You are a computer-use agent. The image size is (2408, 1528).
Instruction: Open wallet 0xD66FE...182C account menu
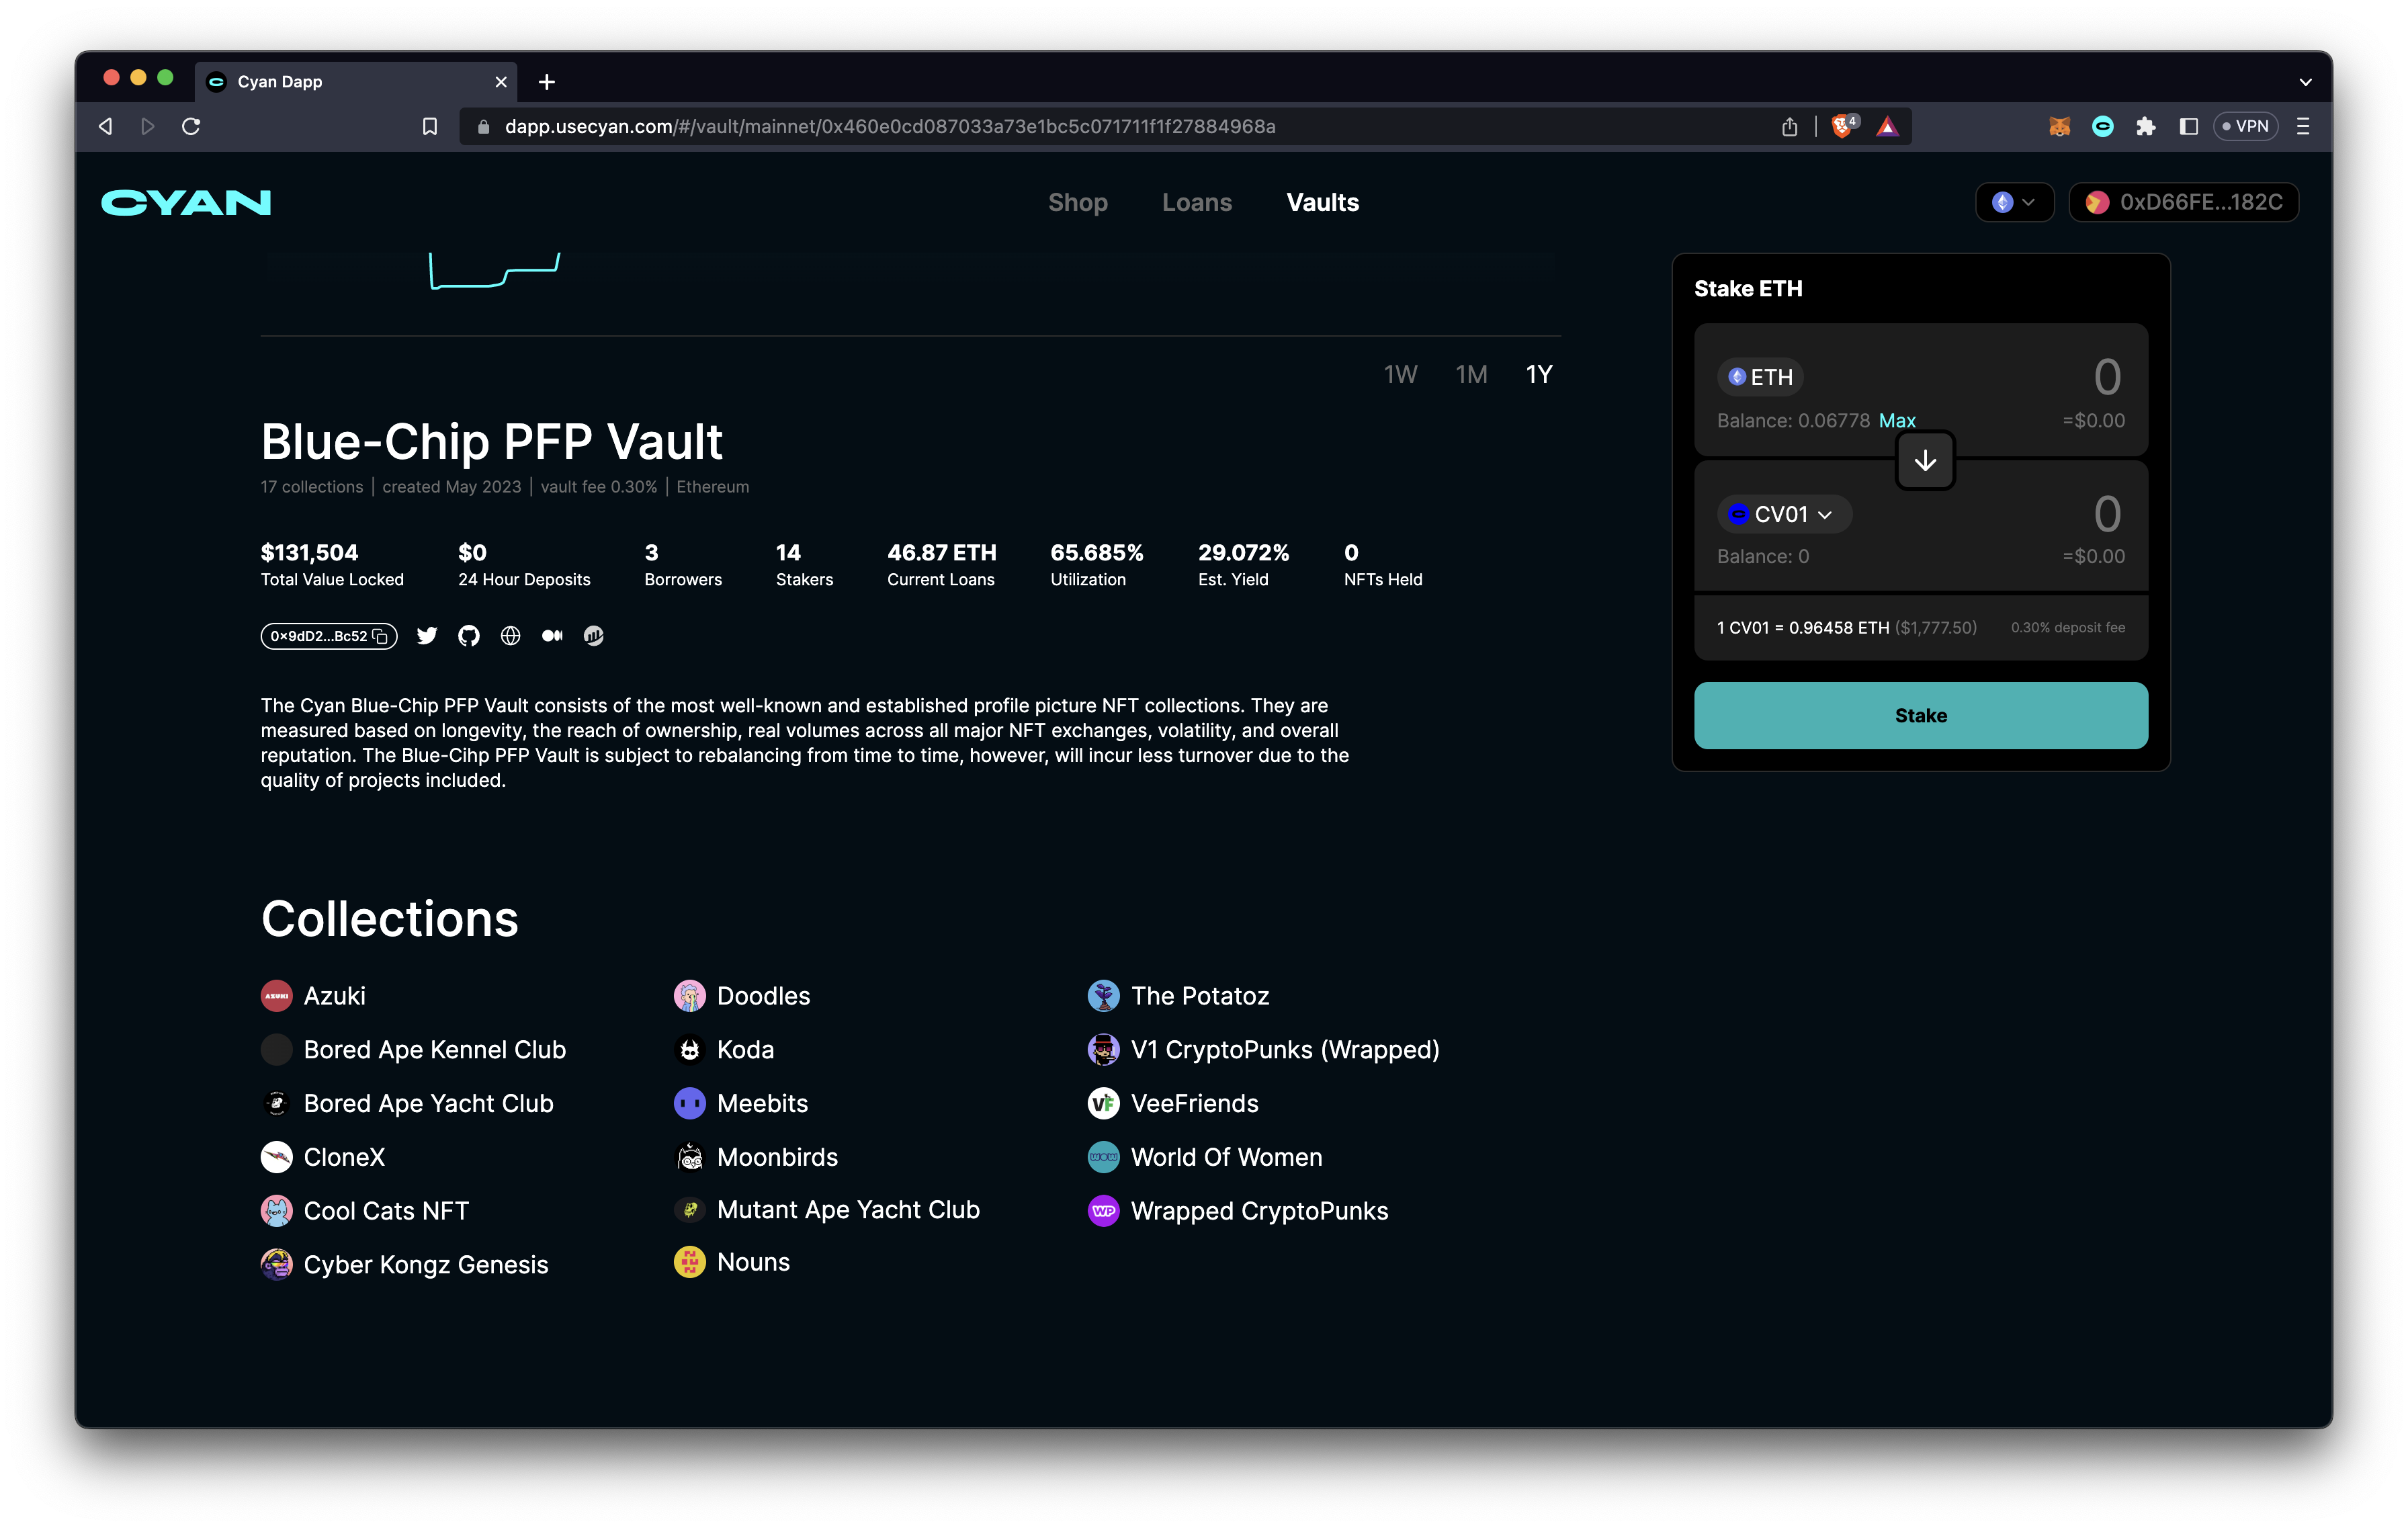pyautogui.click(x=2184, y=202)
